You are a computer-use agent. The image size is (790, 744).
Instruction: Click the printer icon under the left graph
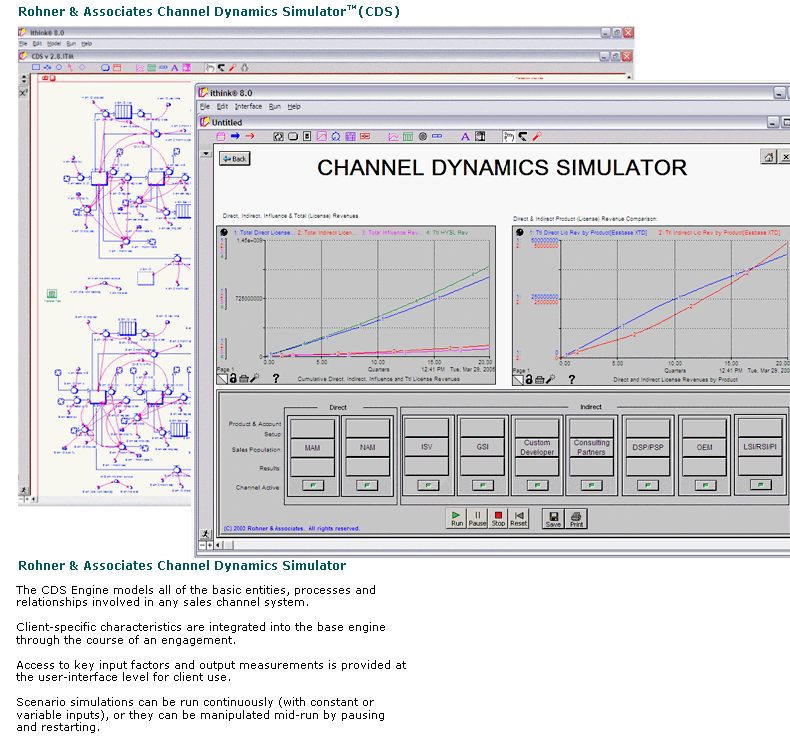coord(244,378)
